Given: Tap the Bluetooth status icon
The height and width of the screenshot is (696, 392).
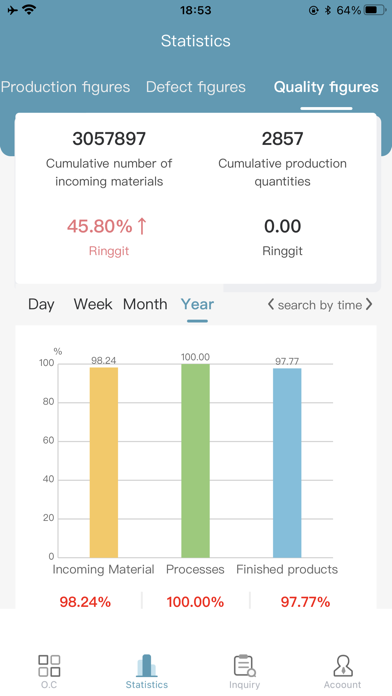Looking at the screenshot, I should (328, 10).
